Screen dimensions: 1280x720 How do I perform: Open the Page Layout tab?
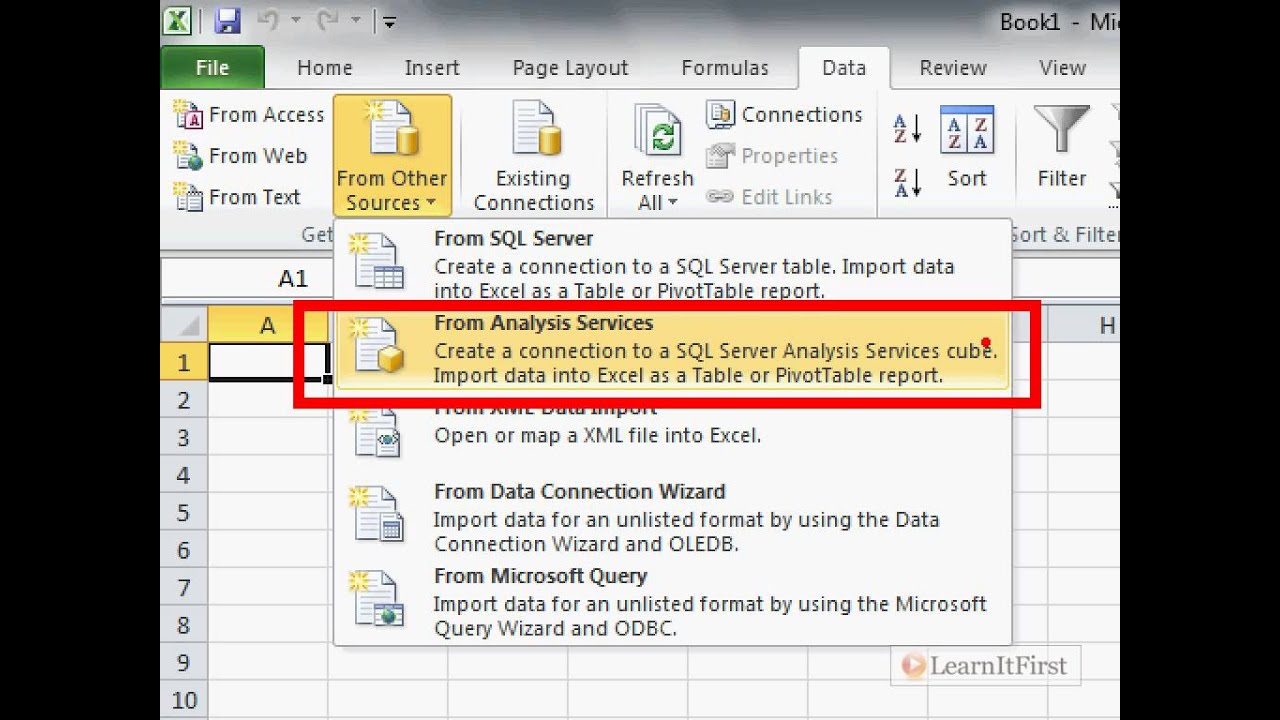pyautogui.click(x=570, y=68)
